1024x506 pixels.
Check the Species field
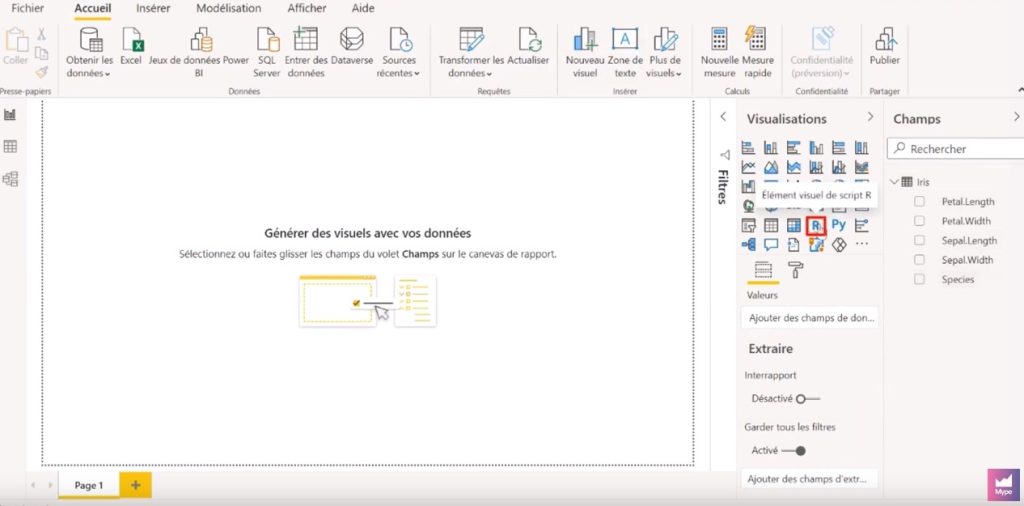(x=920, y=279)
